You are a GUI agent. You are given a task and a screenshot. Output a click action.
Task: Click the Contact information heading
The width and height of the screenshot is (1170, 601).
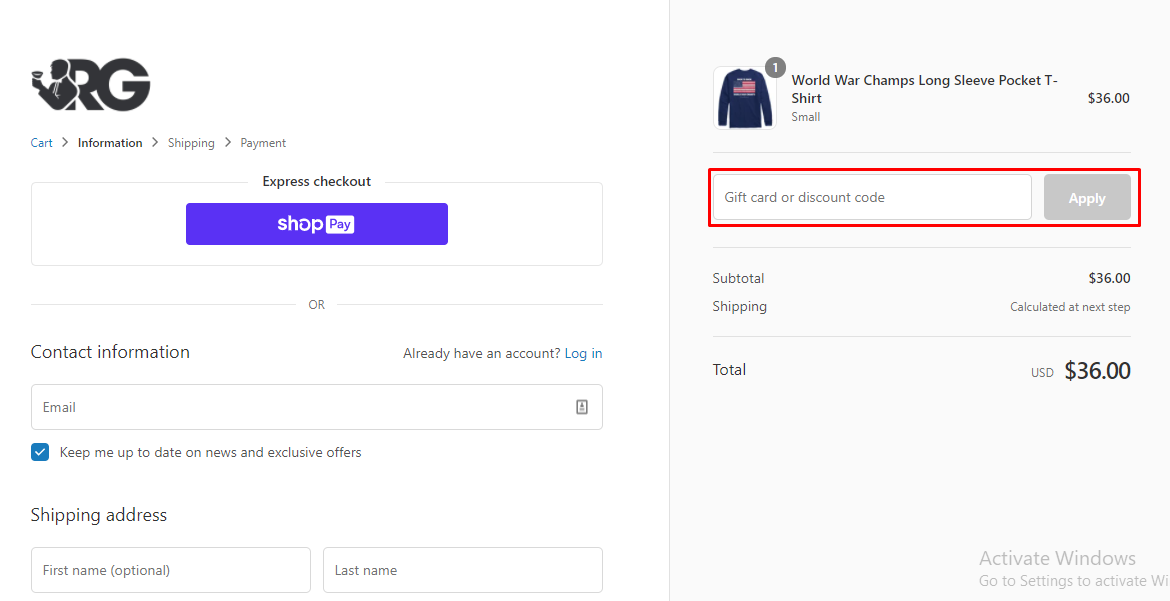pyautogui.click(x=110, y=352)
